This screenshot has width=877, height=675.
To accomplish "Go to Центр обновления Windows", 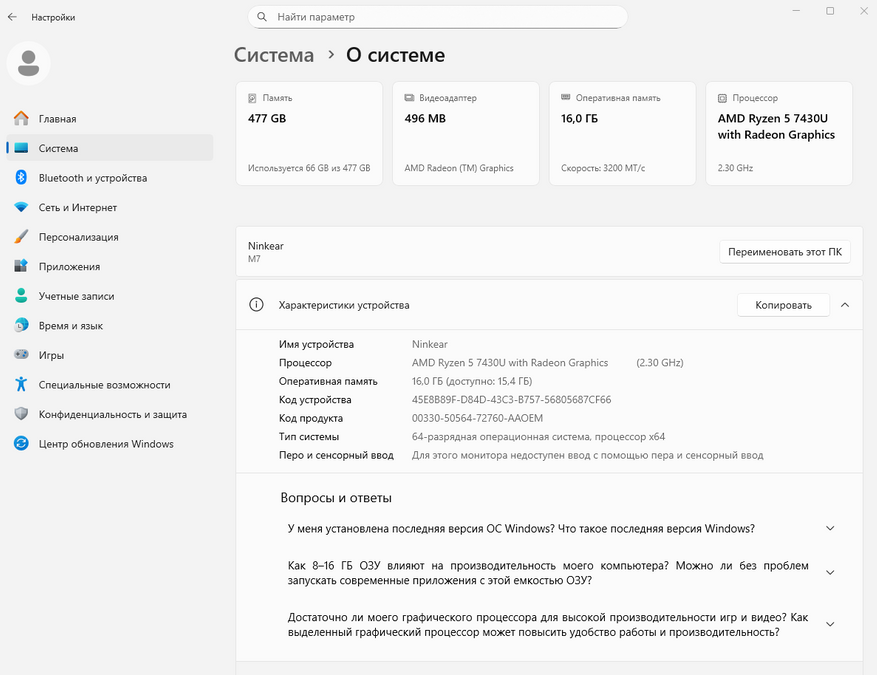I will coord(106,444).
